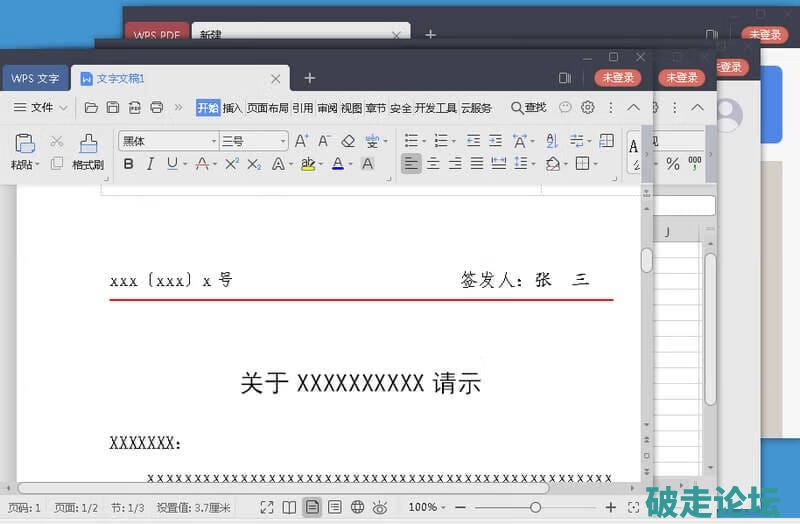Image resolution: width=800 pixels, height=524 pixels.
Task: Zoom in with the plus button
Action: tap(611, 507)
